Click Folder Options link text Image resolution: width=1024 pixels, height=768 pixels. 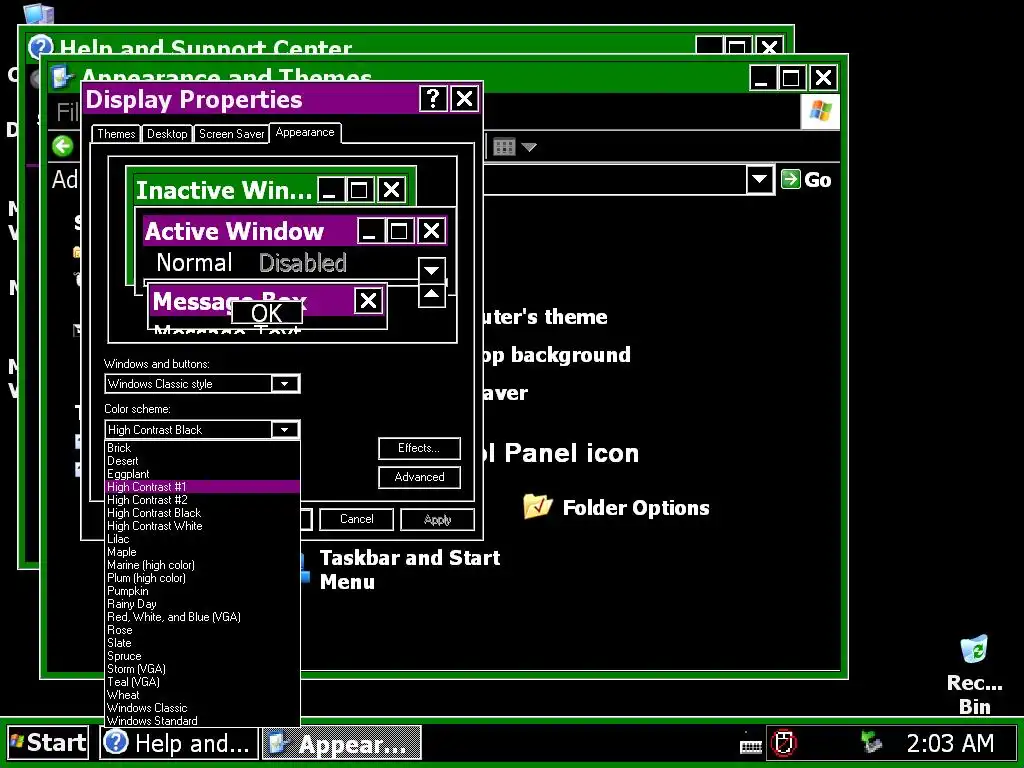[635, 508]
